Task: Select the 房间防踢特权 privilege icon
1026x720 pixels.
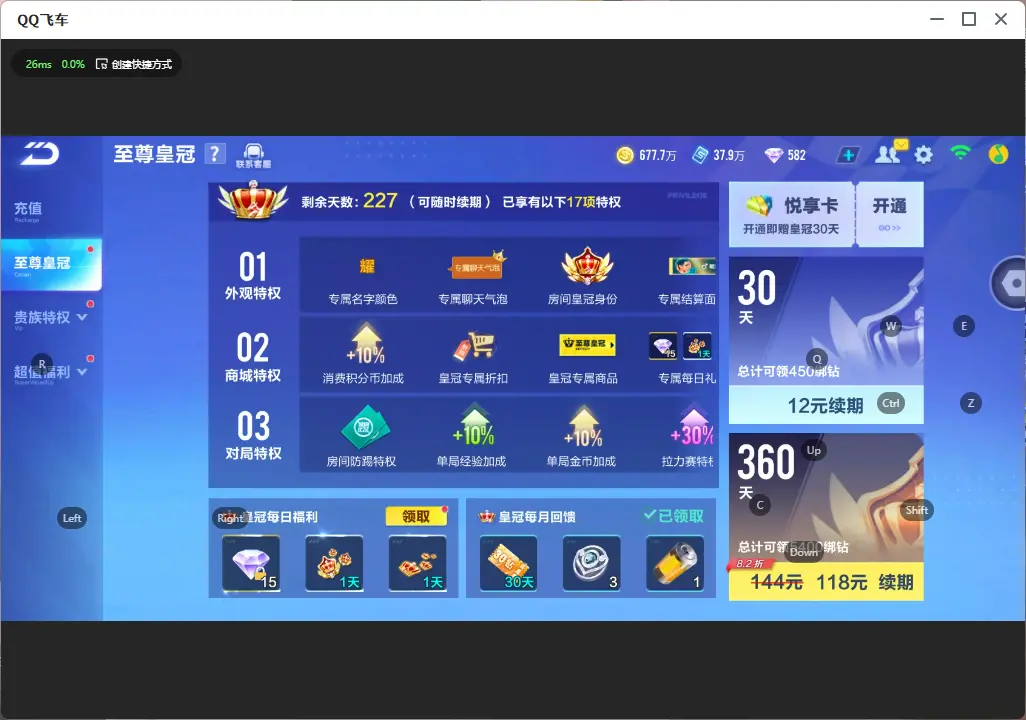Action: [x=365, y=427]
